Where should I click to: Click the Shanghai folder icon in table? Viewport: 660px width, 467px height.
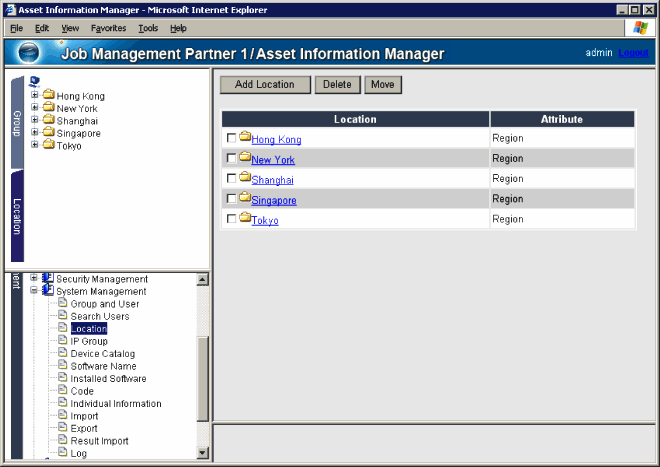(245, 177)
